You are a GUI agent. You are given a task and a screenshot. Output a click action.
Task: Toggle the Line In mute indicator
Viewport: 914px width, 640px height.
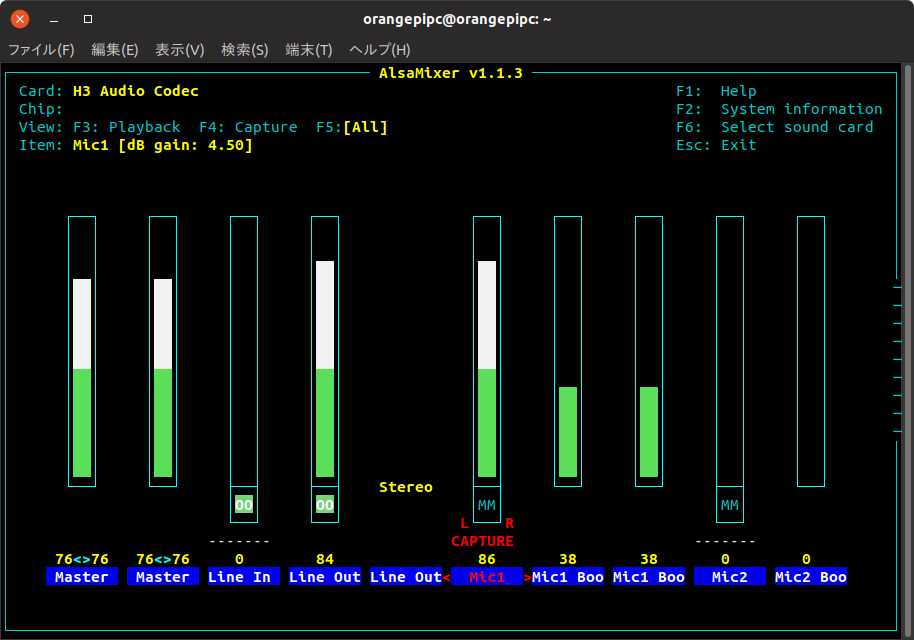[244, 505]
